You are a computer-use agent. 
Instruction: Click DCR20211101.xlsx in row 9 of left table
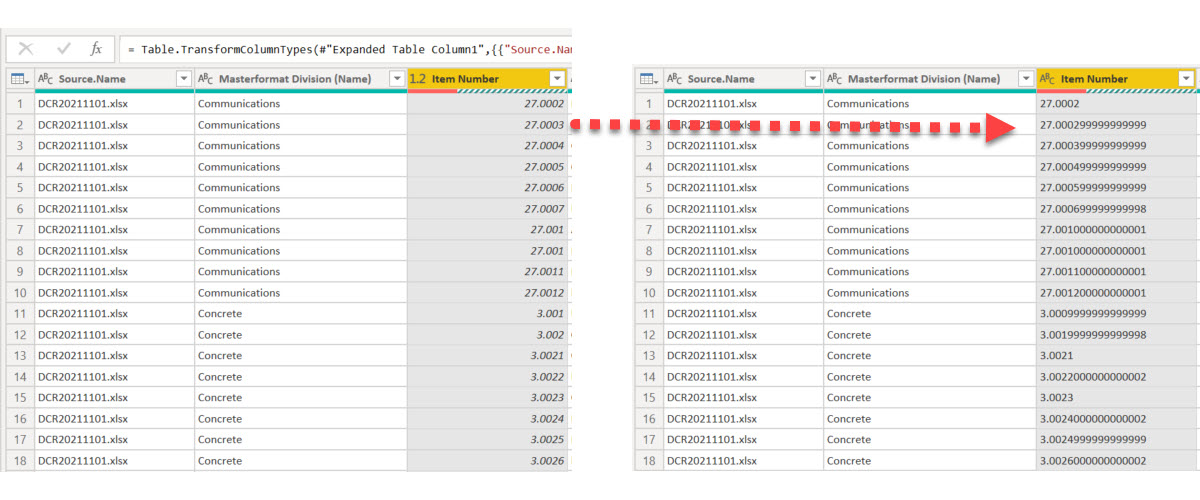coord(114,272)
